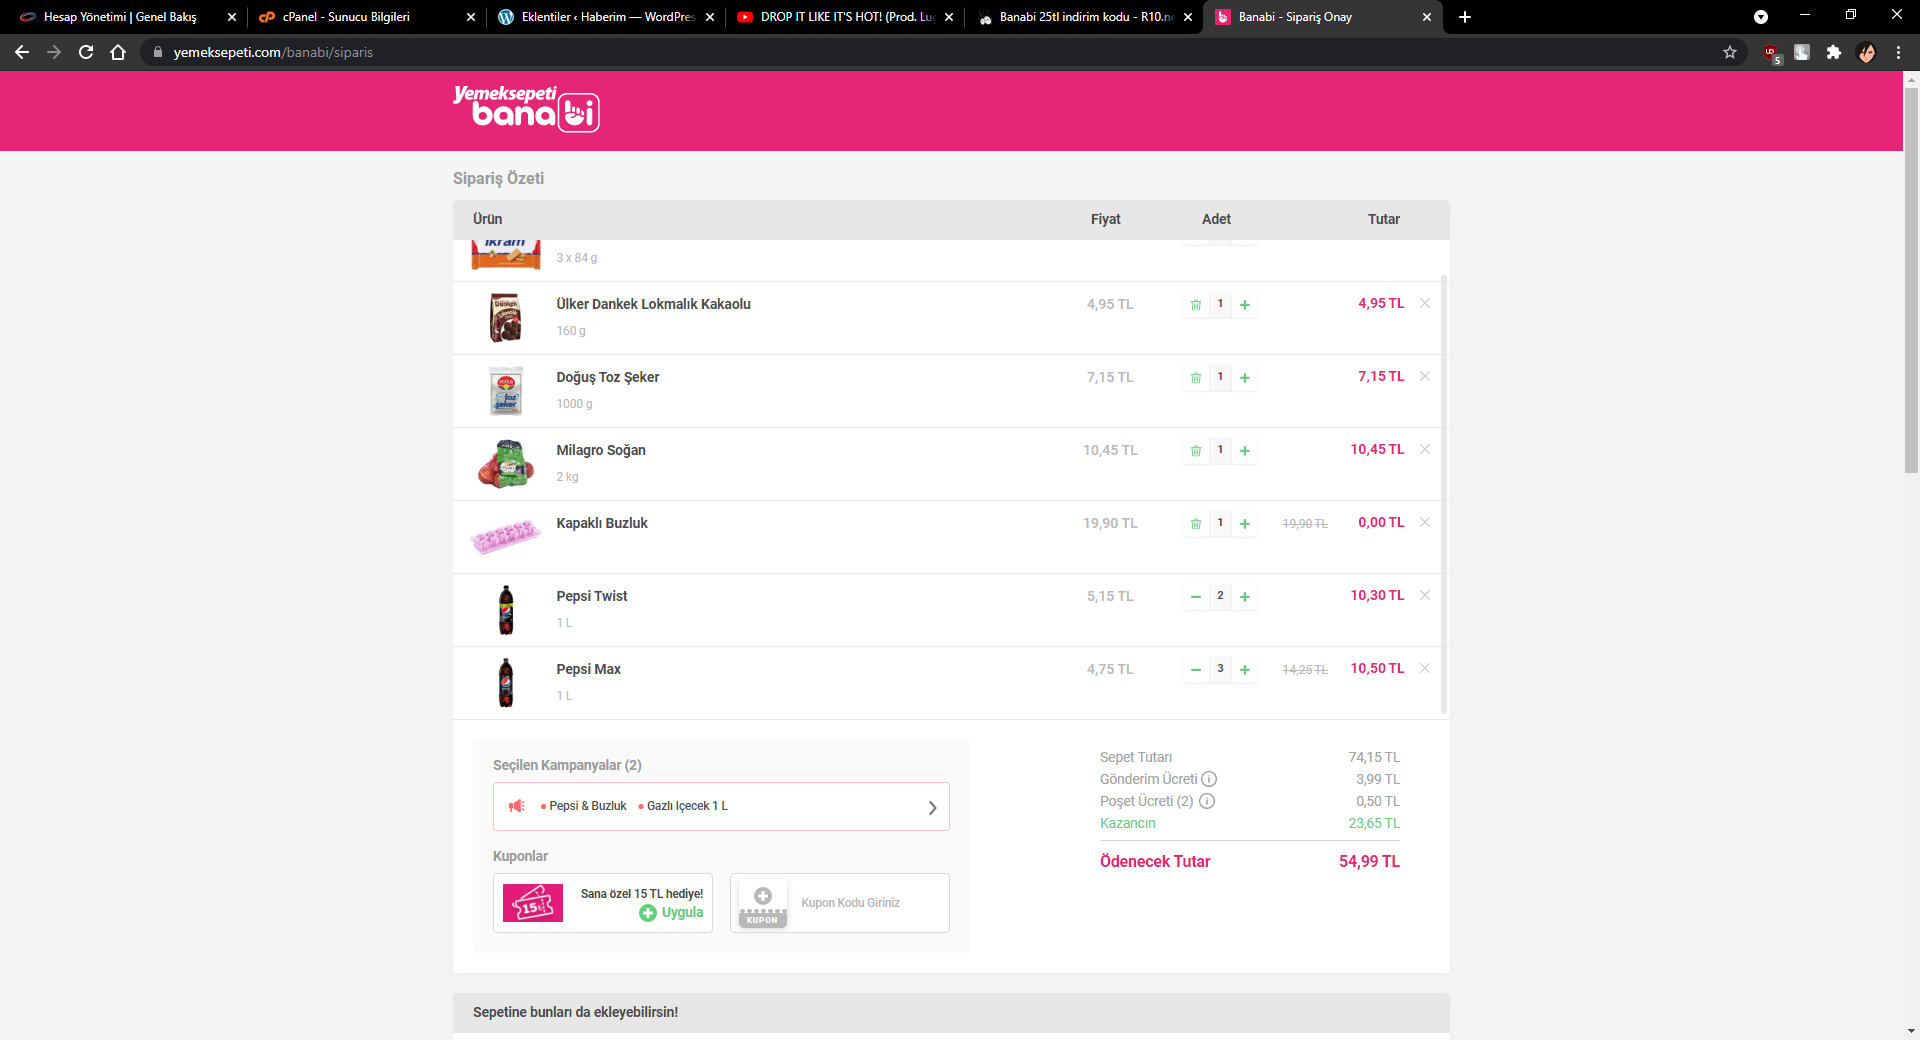Screen dimensions: 1920x1040
Task: Open Chrome three-dot menu
Action: pos(1898,52)
